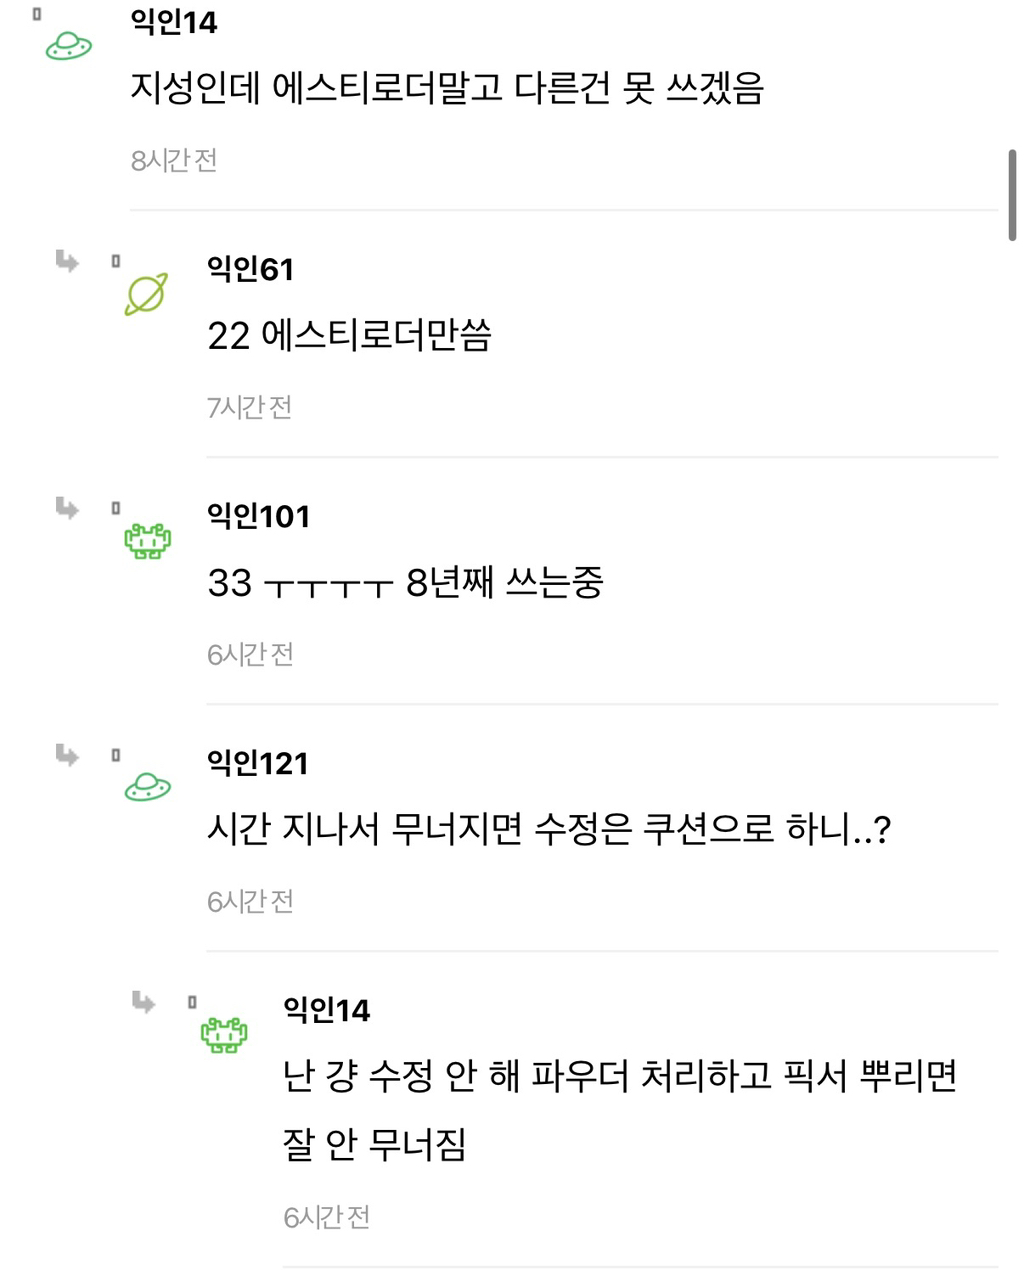1024x1270 pixels.
Task: Click the space invader avatar on 익인14's nested reply
Action: pos(224,1035)
